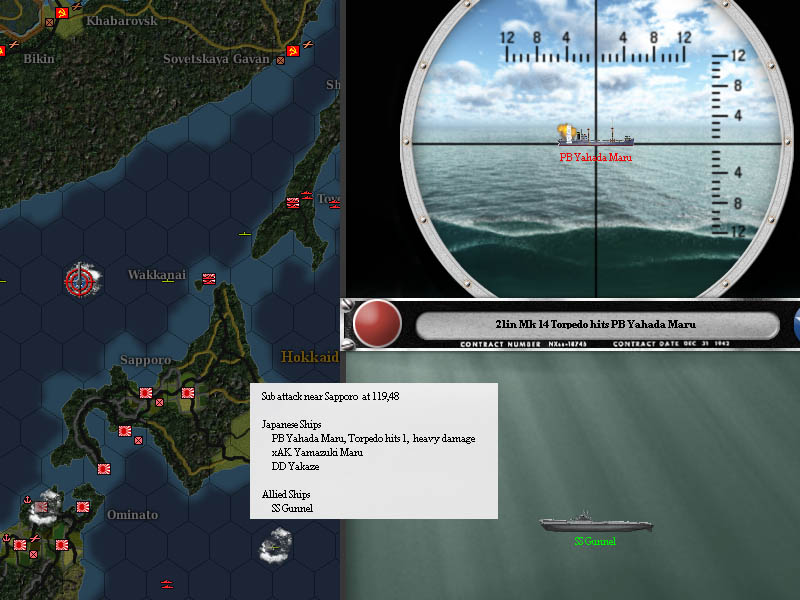
Task: Select the yellow submarine west of Sakhalin's tip
Action: tap(245, 234)
